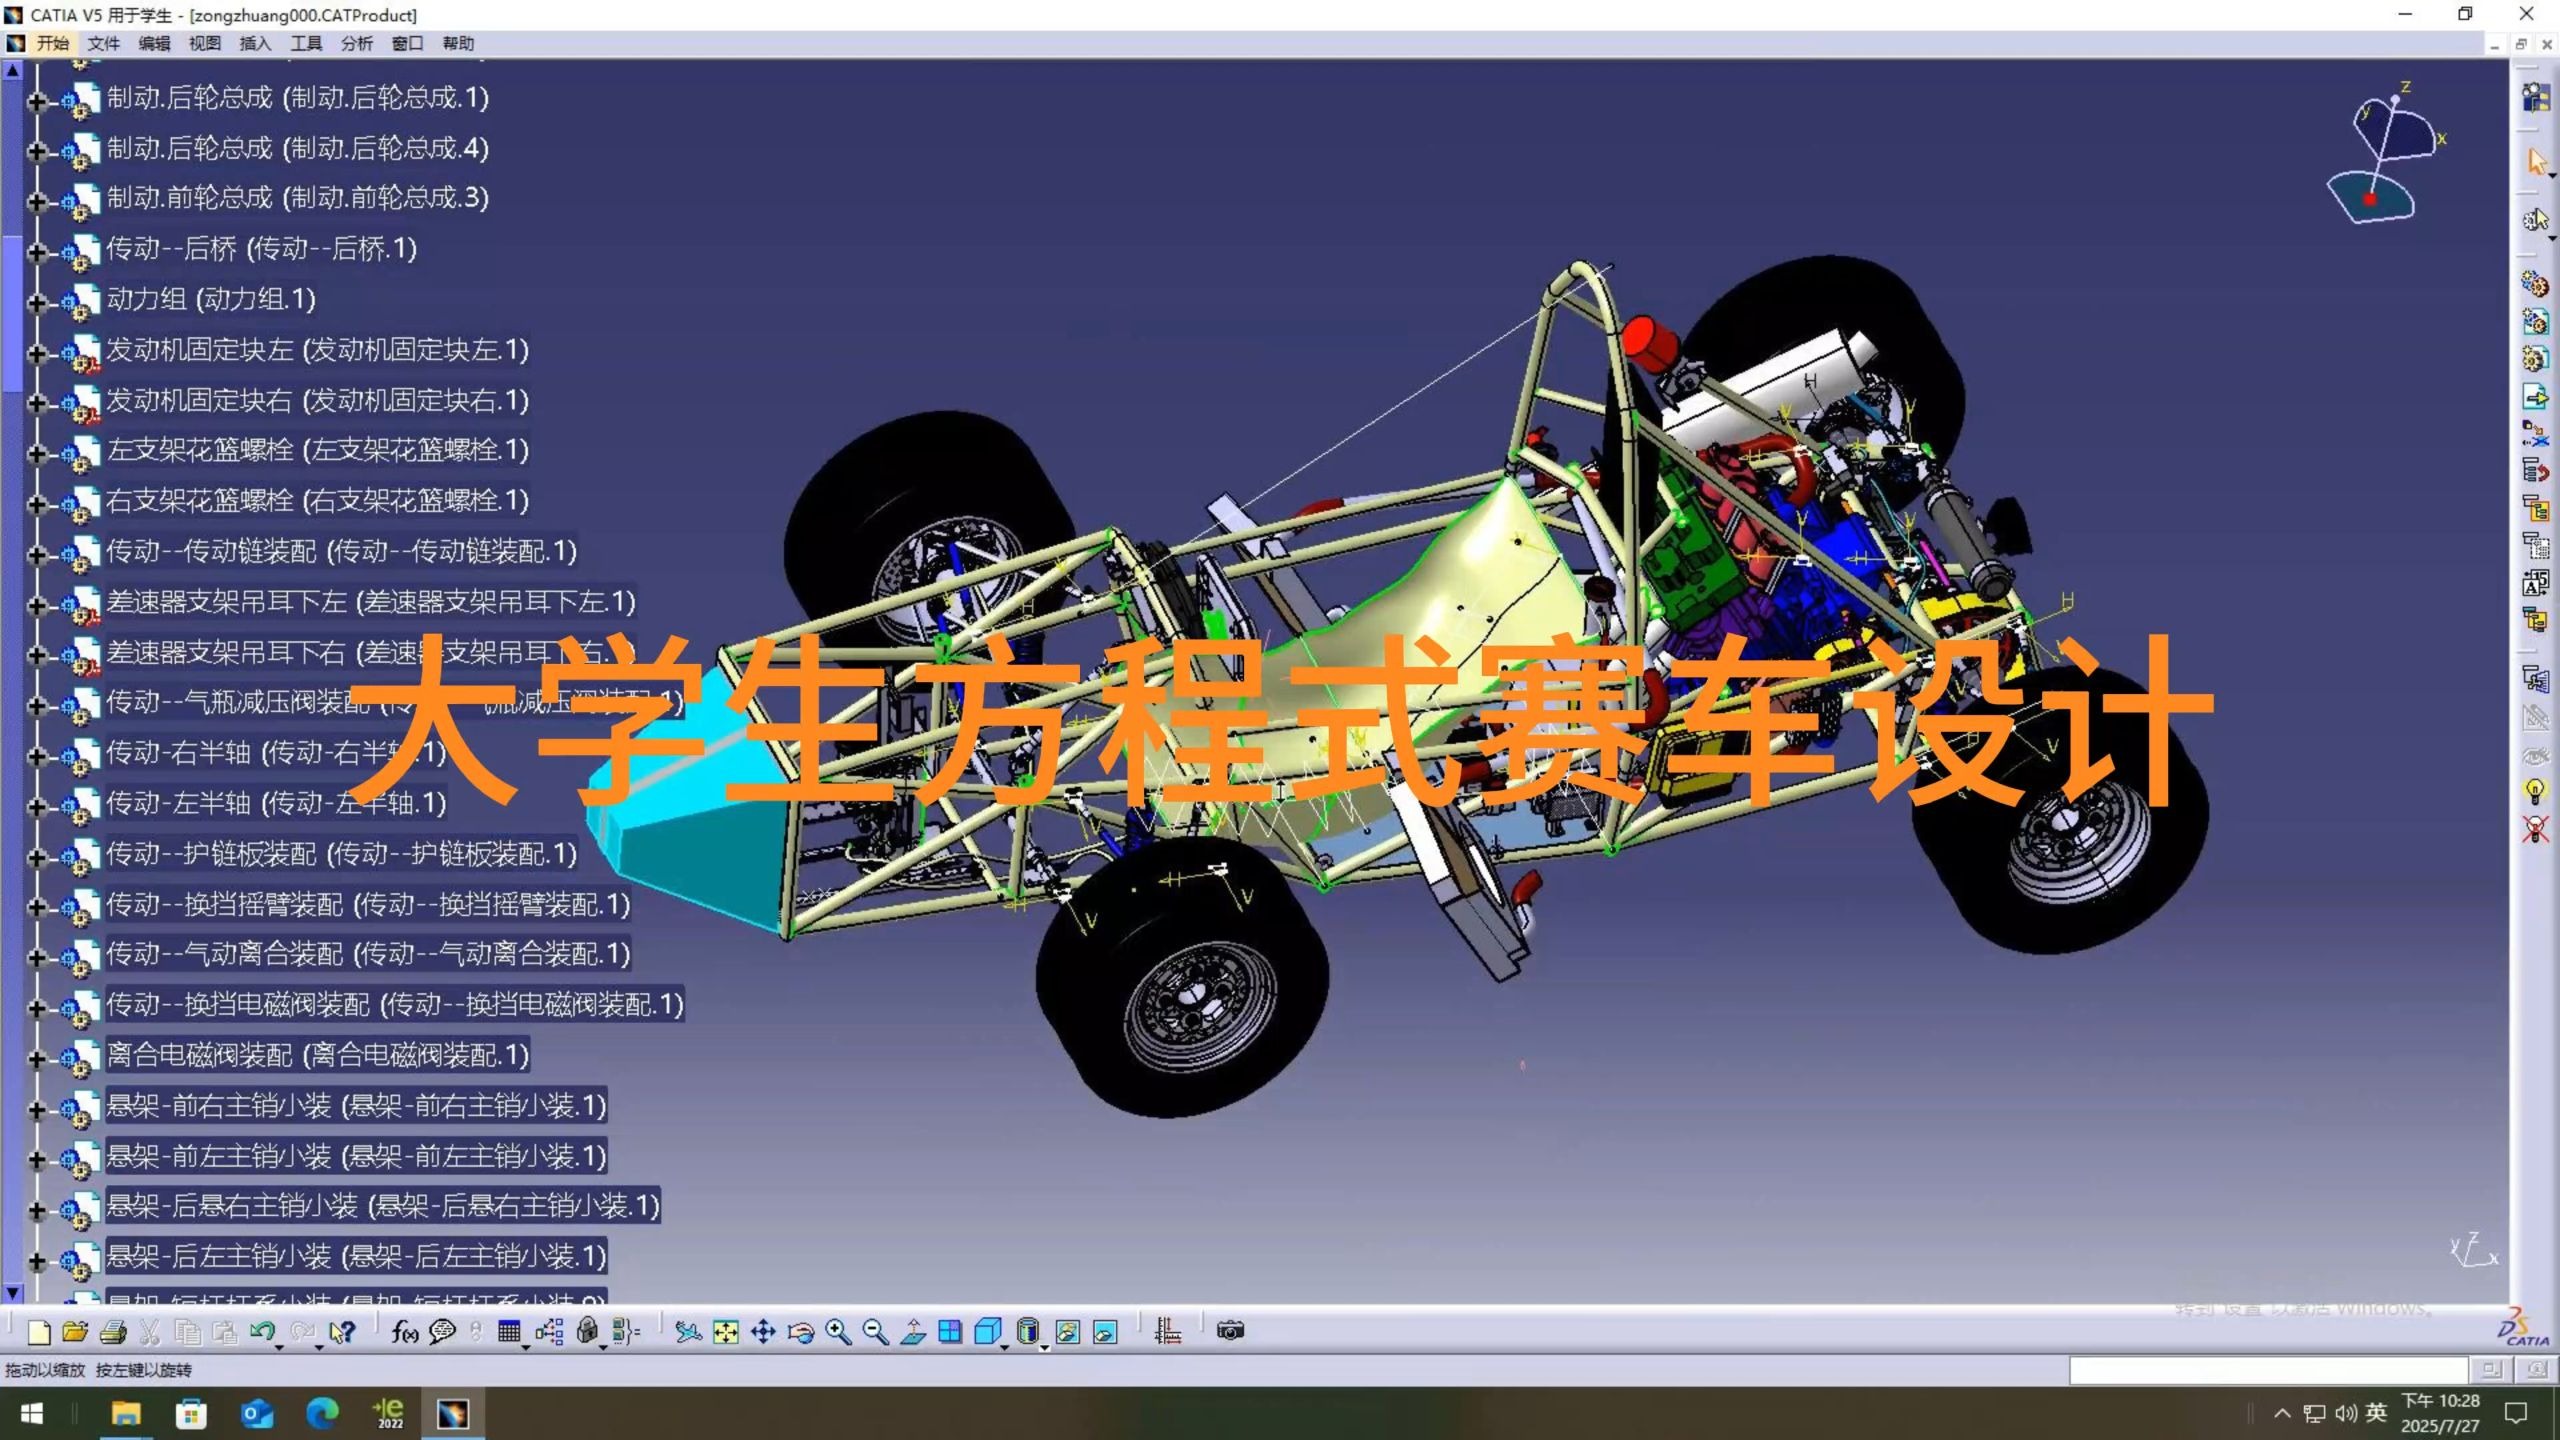
Task: Click the tree scrollbar down arrow
Action: 12,1292
